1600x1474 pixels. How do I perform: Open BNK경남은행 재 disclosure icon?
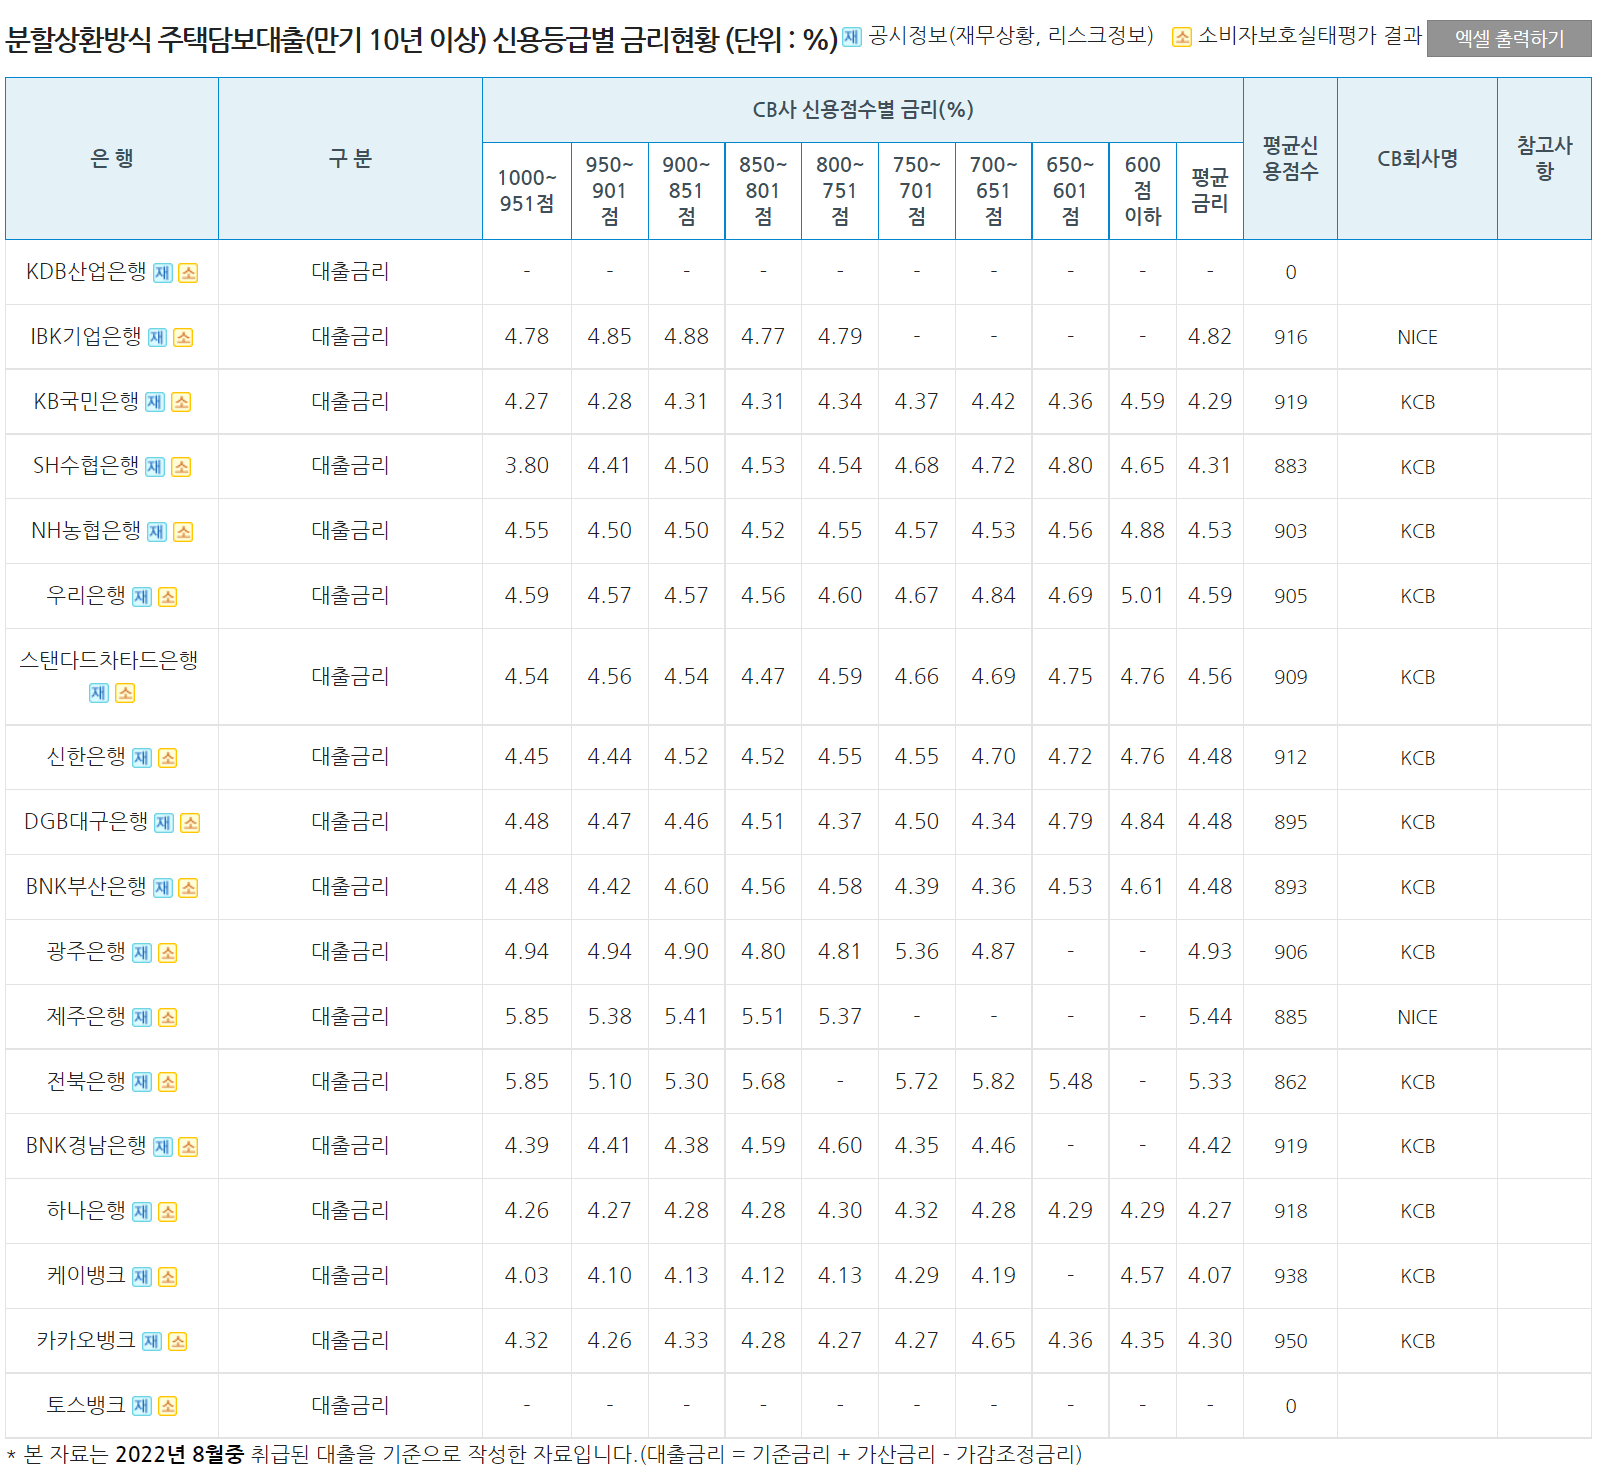pos(163,1147)
